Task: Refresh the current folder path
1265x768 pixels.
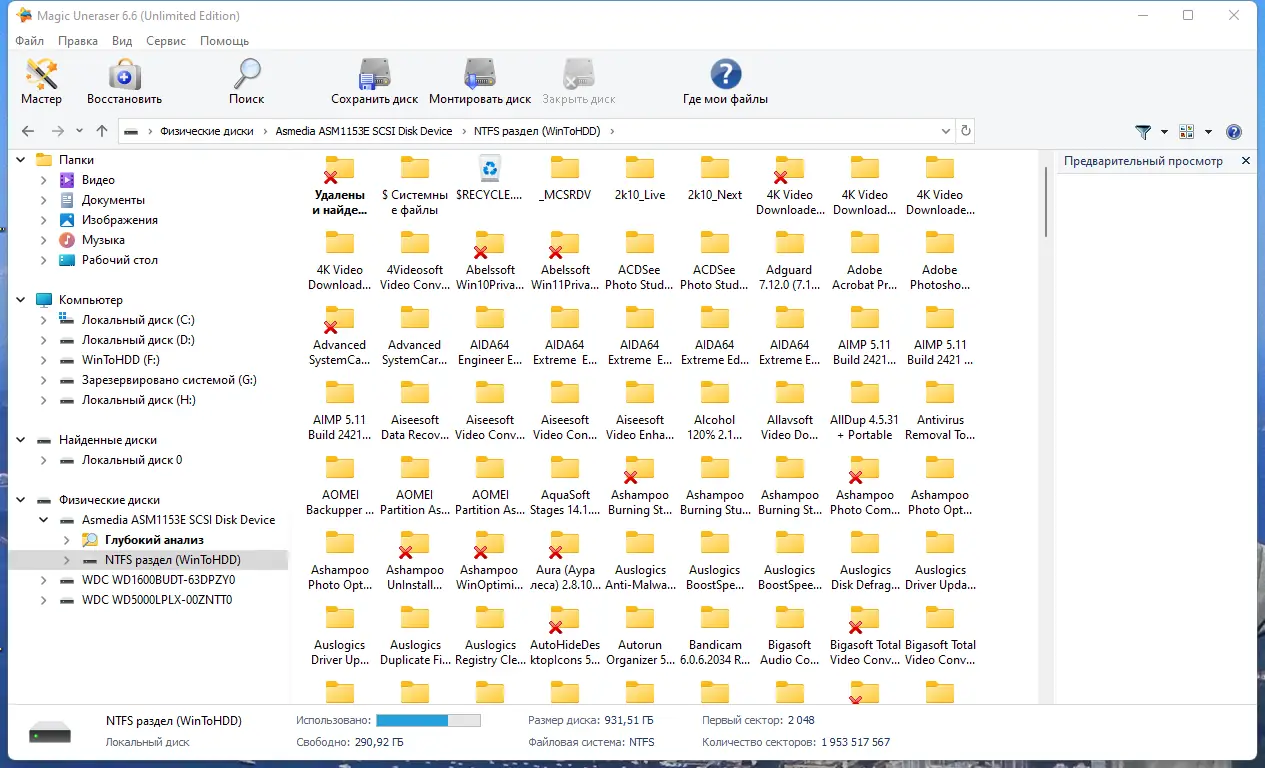Action: tap(965, 131)
